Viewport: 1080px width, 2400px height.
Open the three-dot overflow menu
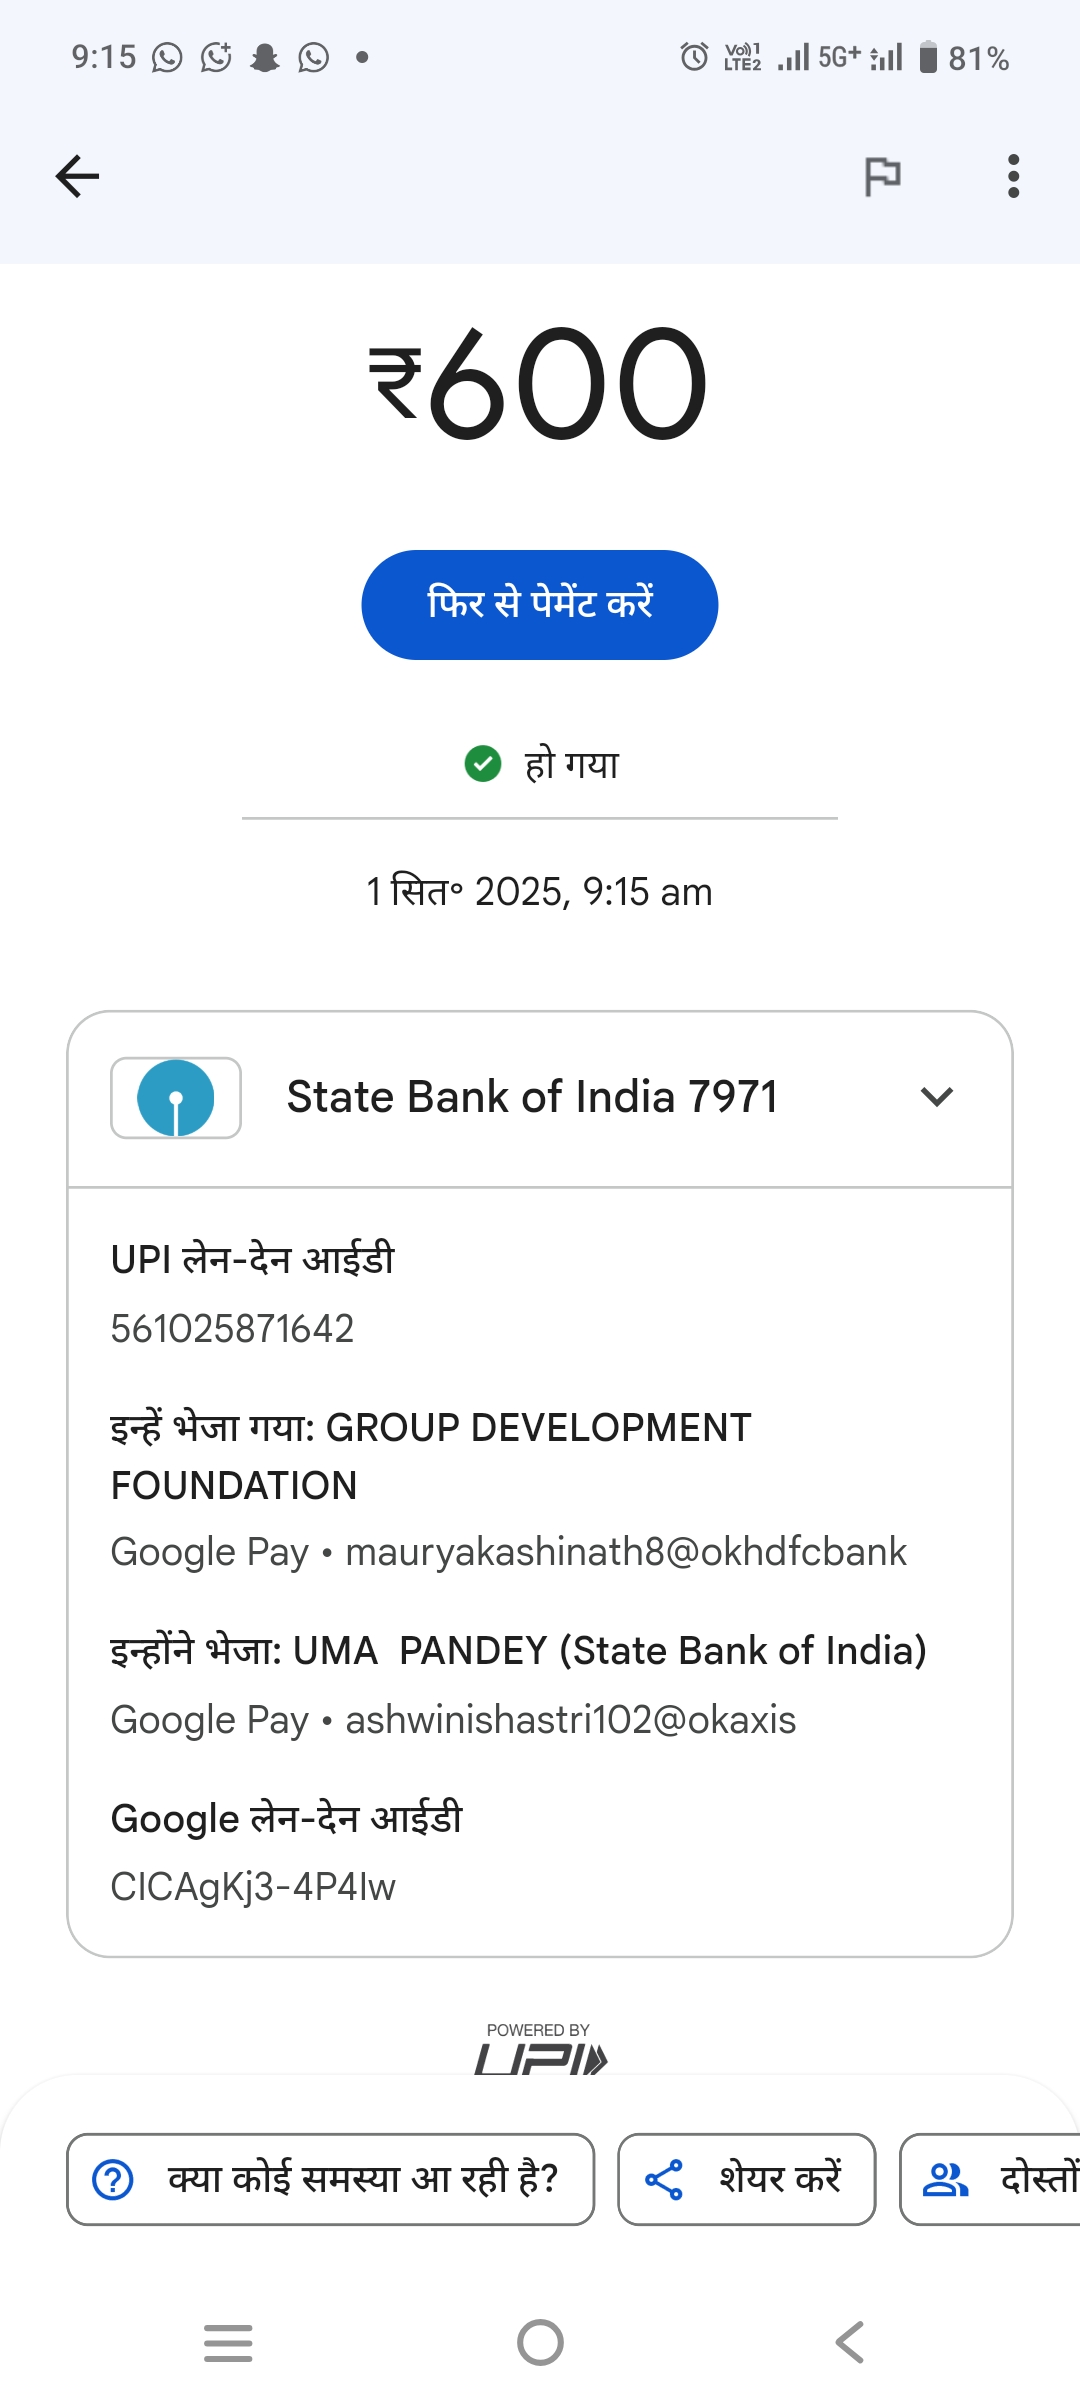[x=1013, y=177]
